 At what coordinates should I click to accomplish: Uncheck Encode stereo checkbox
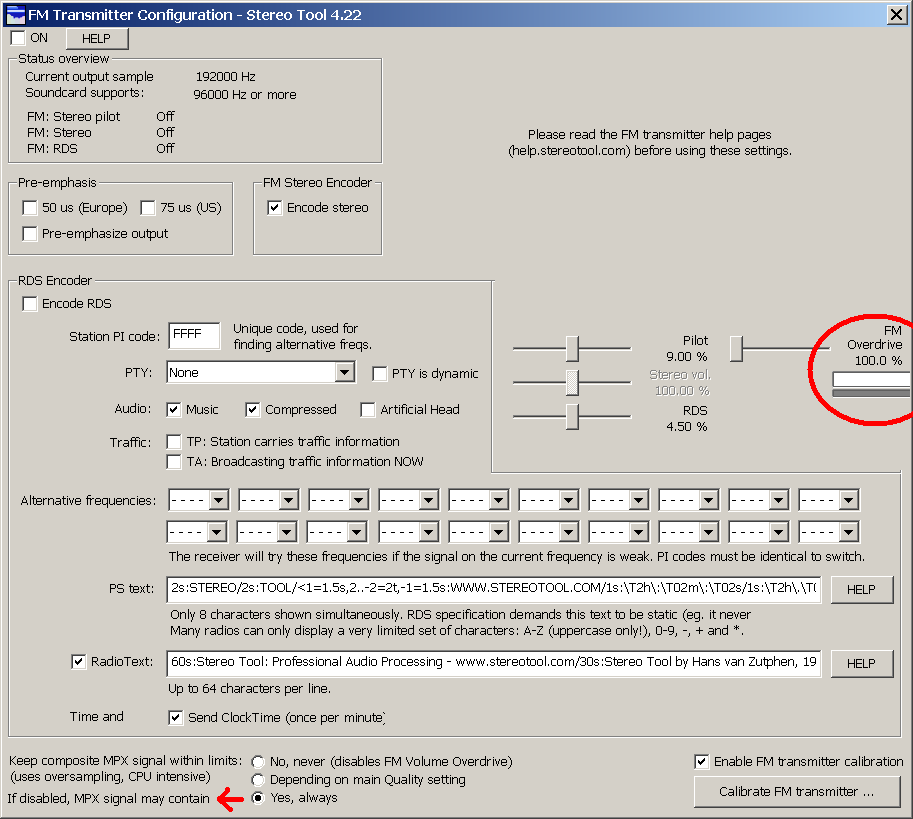click(275, 208)
